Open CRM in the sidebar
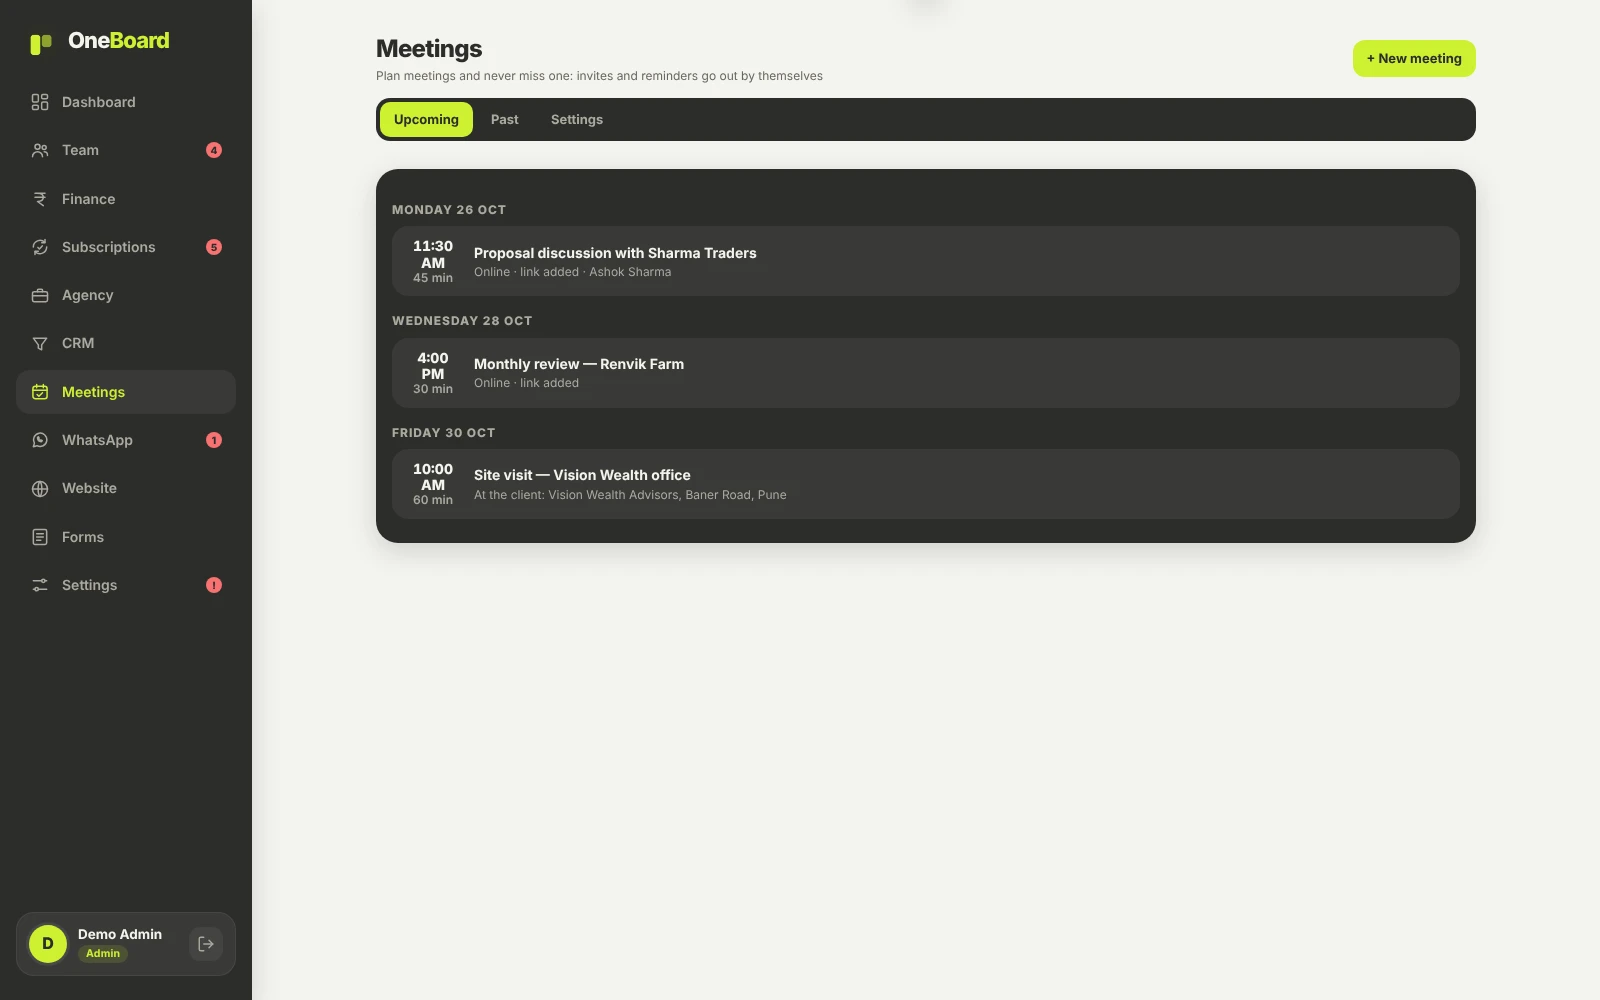This screenshot has height=1000, width=1600. click(x=126, y=343)
